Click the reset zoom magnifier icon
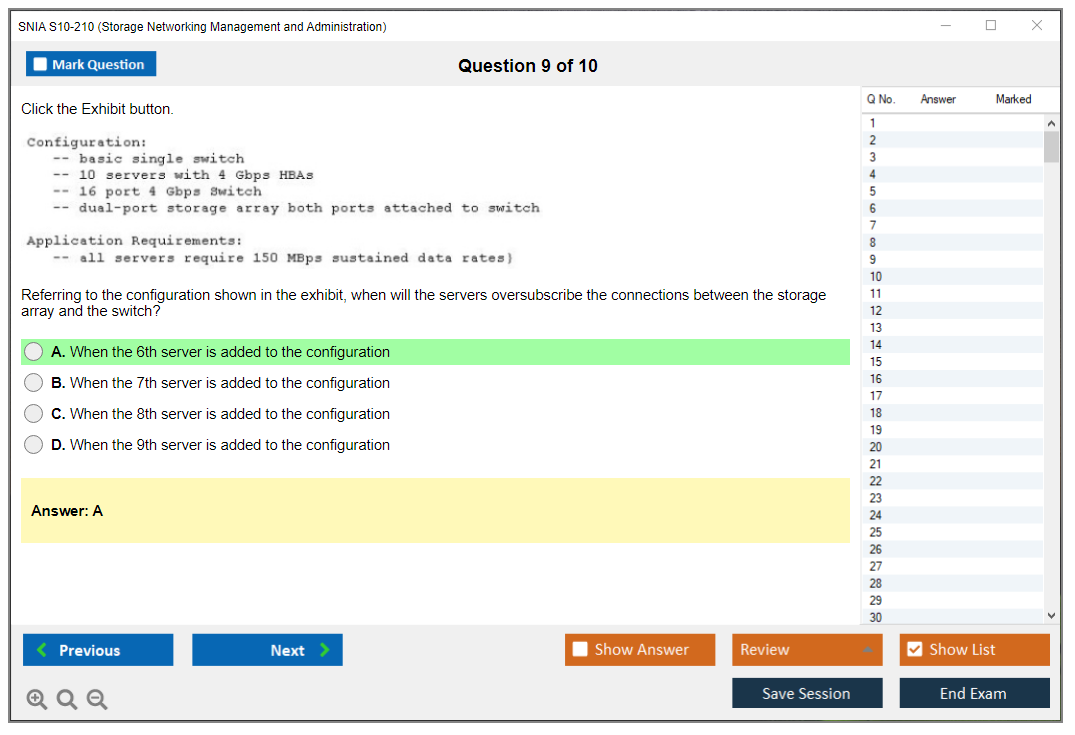The height and width of the screenshot is (735, 1075). click(x=67, y=700)
